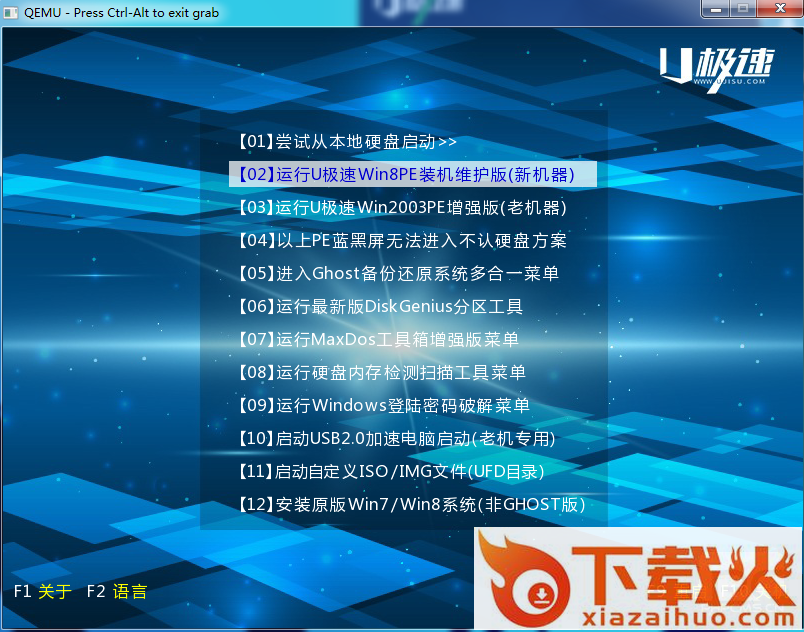
Task: Click F2 语言 language link
Action: click(117, 591)
